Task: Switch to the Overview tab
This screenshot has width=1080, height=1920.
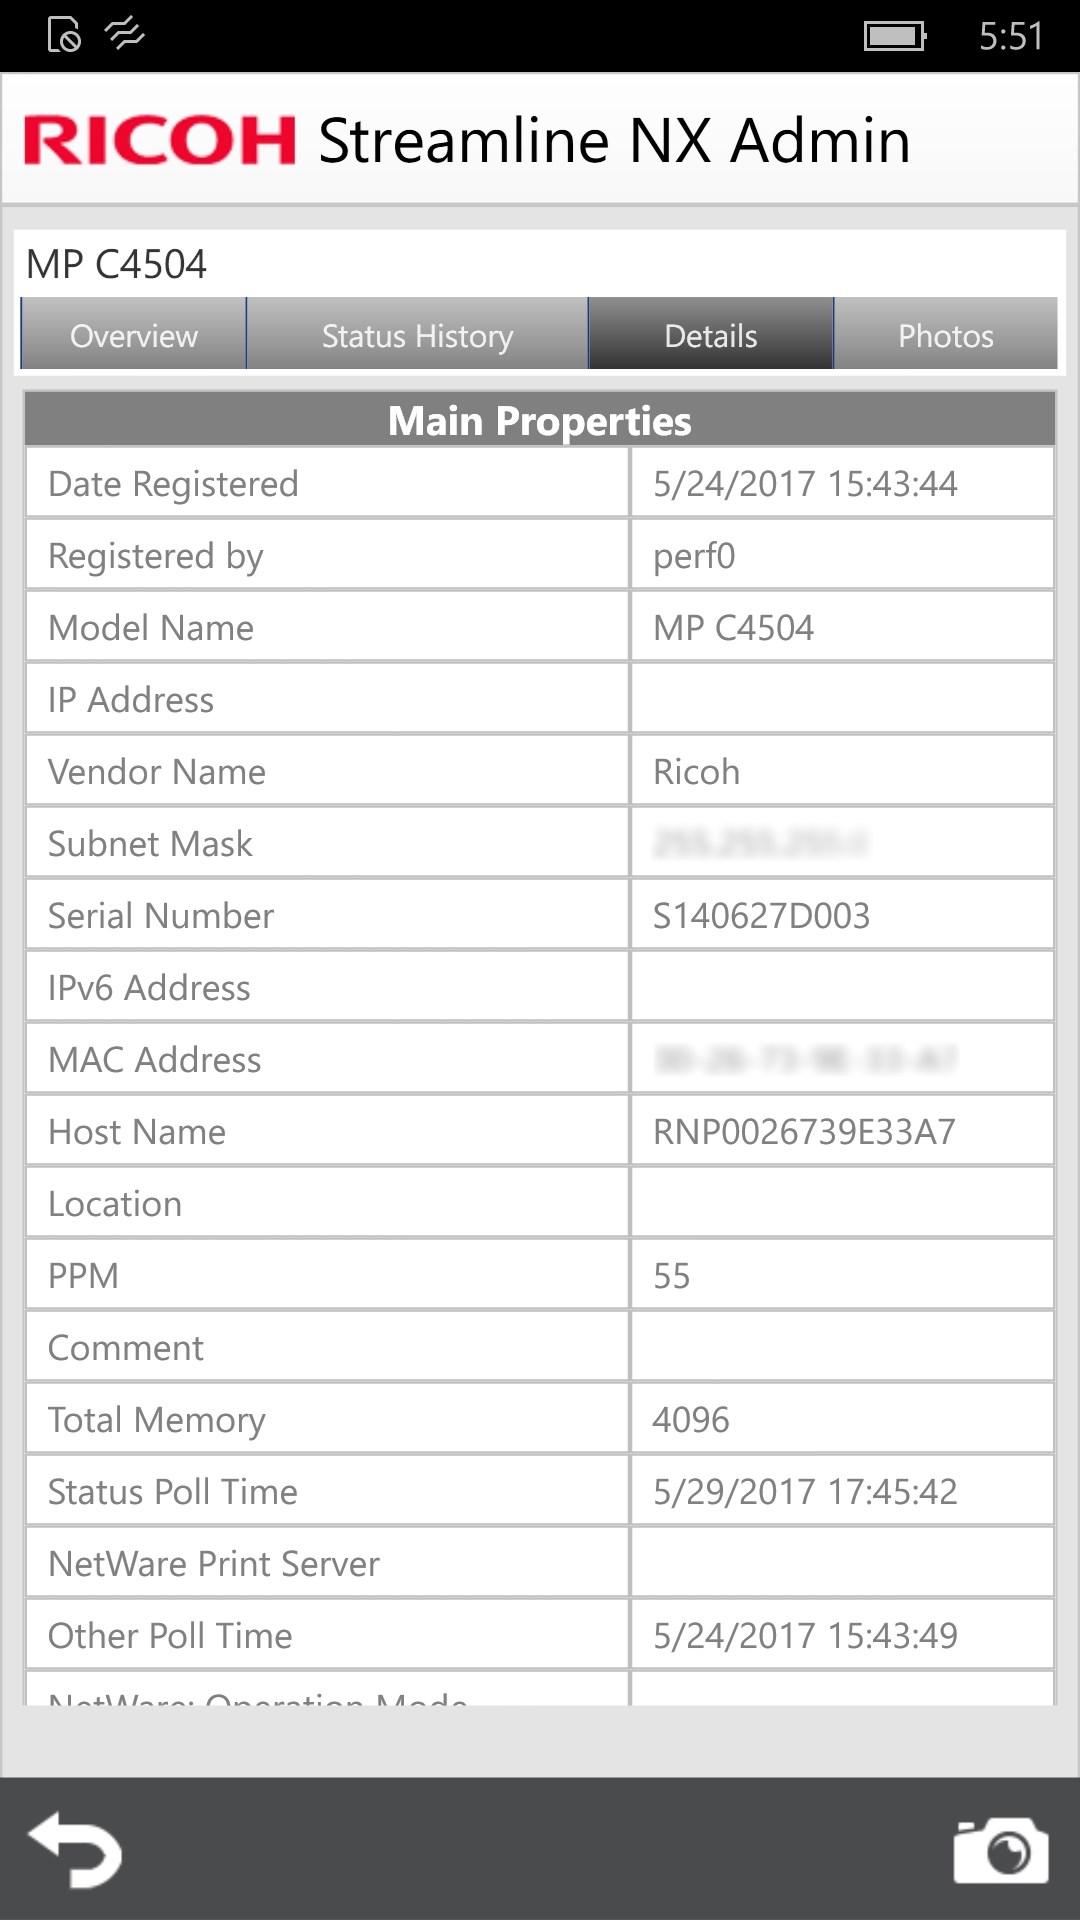Action: (134, 334)
